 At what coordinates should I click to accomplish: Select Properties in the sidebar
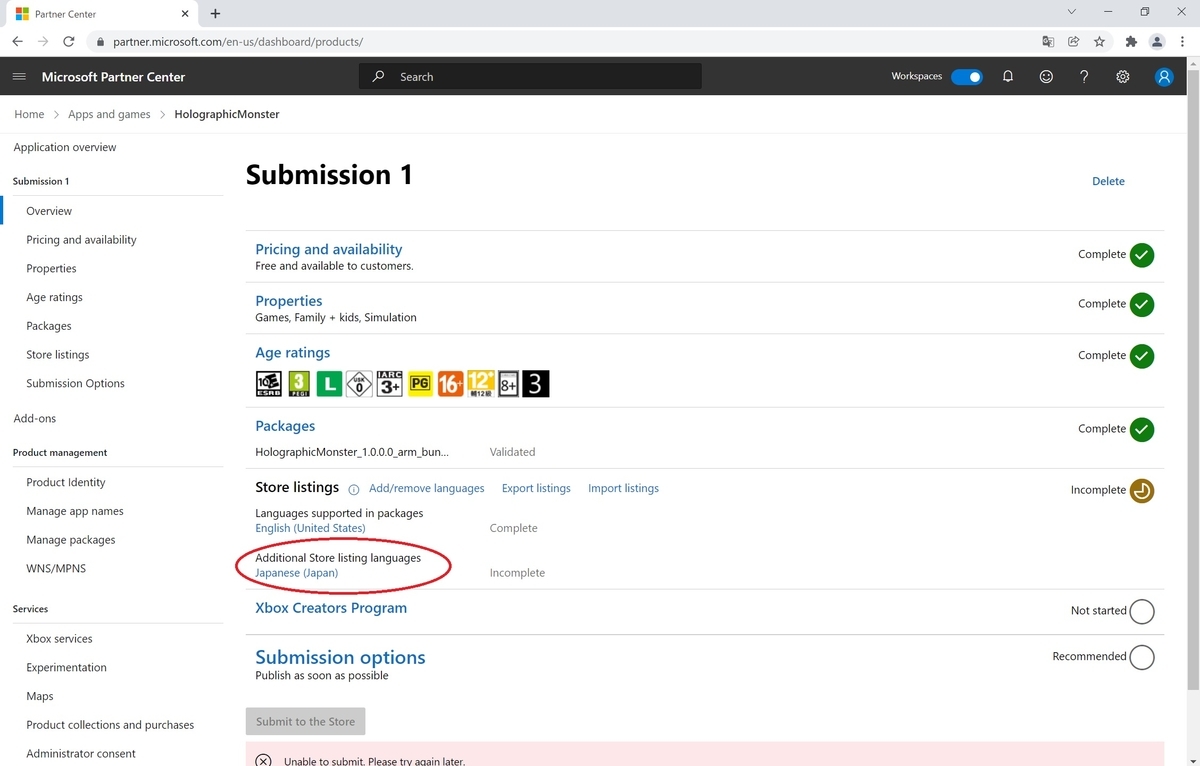51,269
